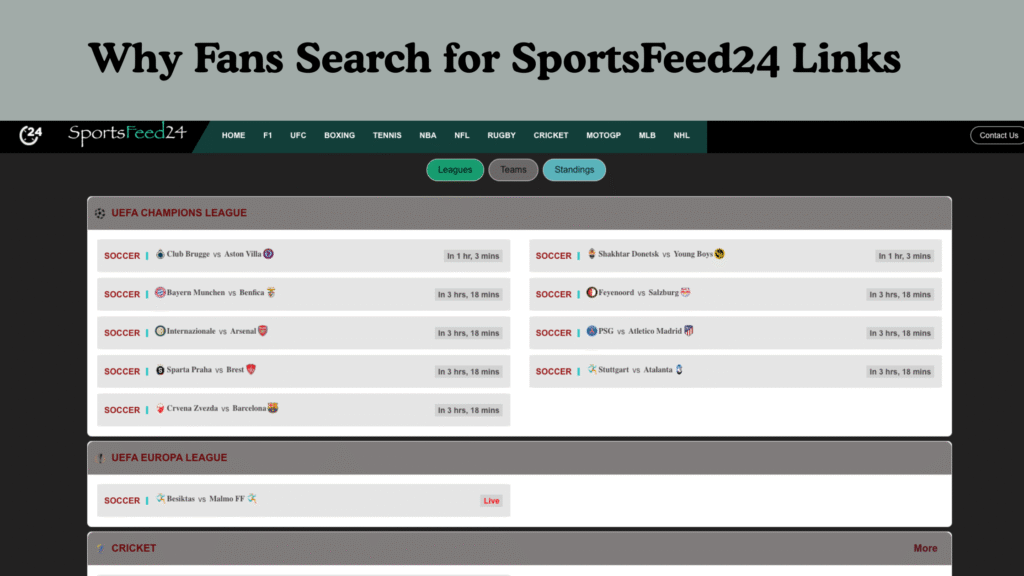Click the PSG team crest
Viewport: 1024px width, 576px height.
coord(592,331)
